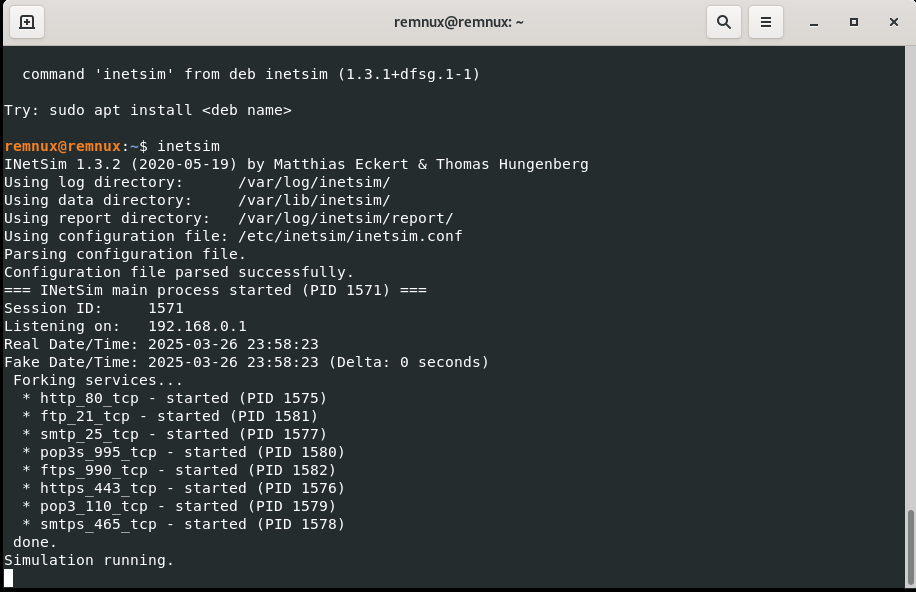Click the sudo apt install suggestion
Screen dimensions: 916x592
pos(148,110)
